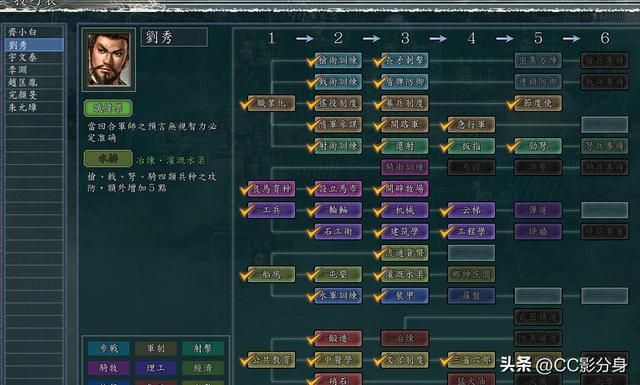Click the dimmed 弩兵專精 node
This screenshot has width=640, height=385.
(604, 146)
